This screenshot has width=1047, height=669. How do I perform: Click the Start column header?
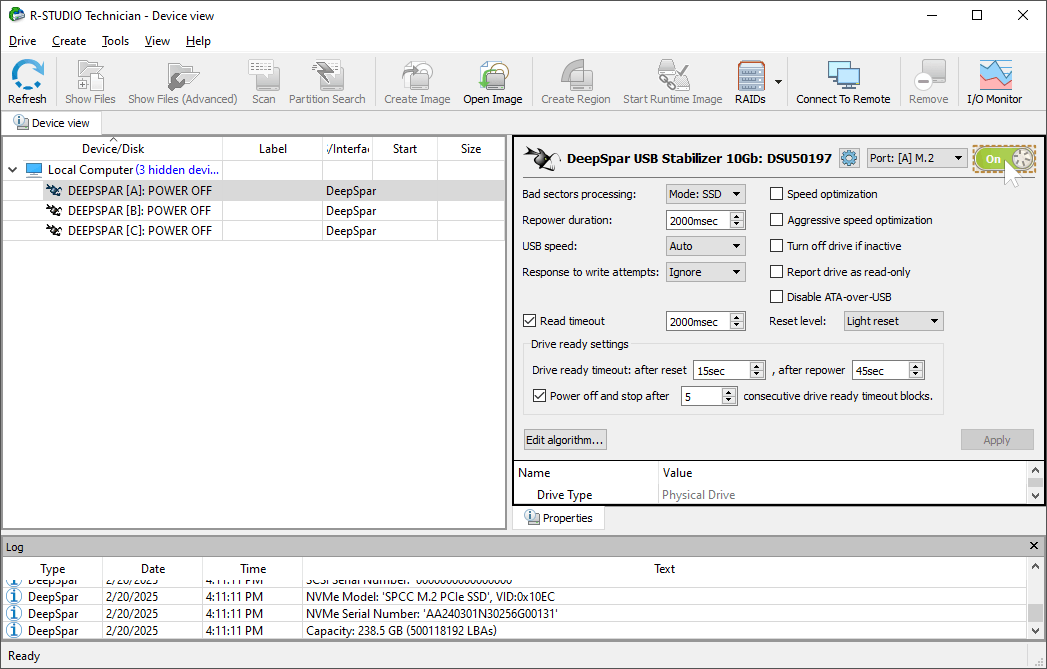[x=405, y=148]
